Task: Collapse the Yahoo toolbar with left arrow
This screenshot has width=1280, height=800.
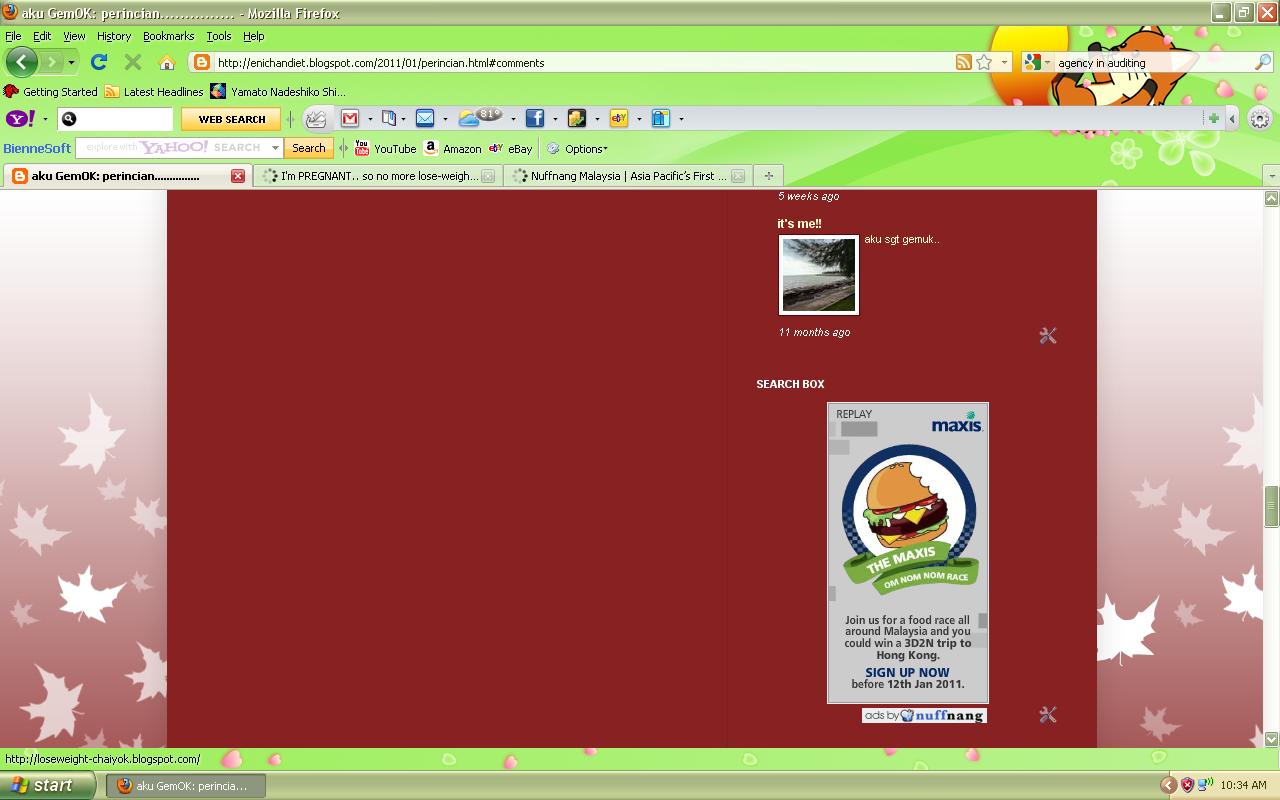Action: click(1232, 119)
